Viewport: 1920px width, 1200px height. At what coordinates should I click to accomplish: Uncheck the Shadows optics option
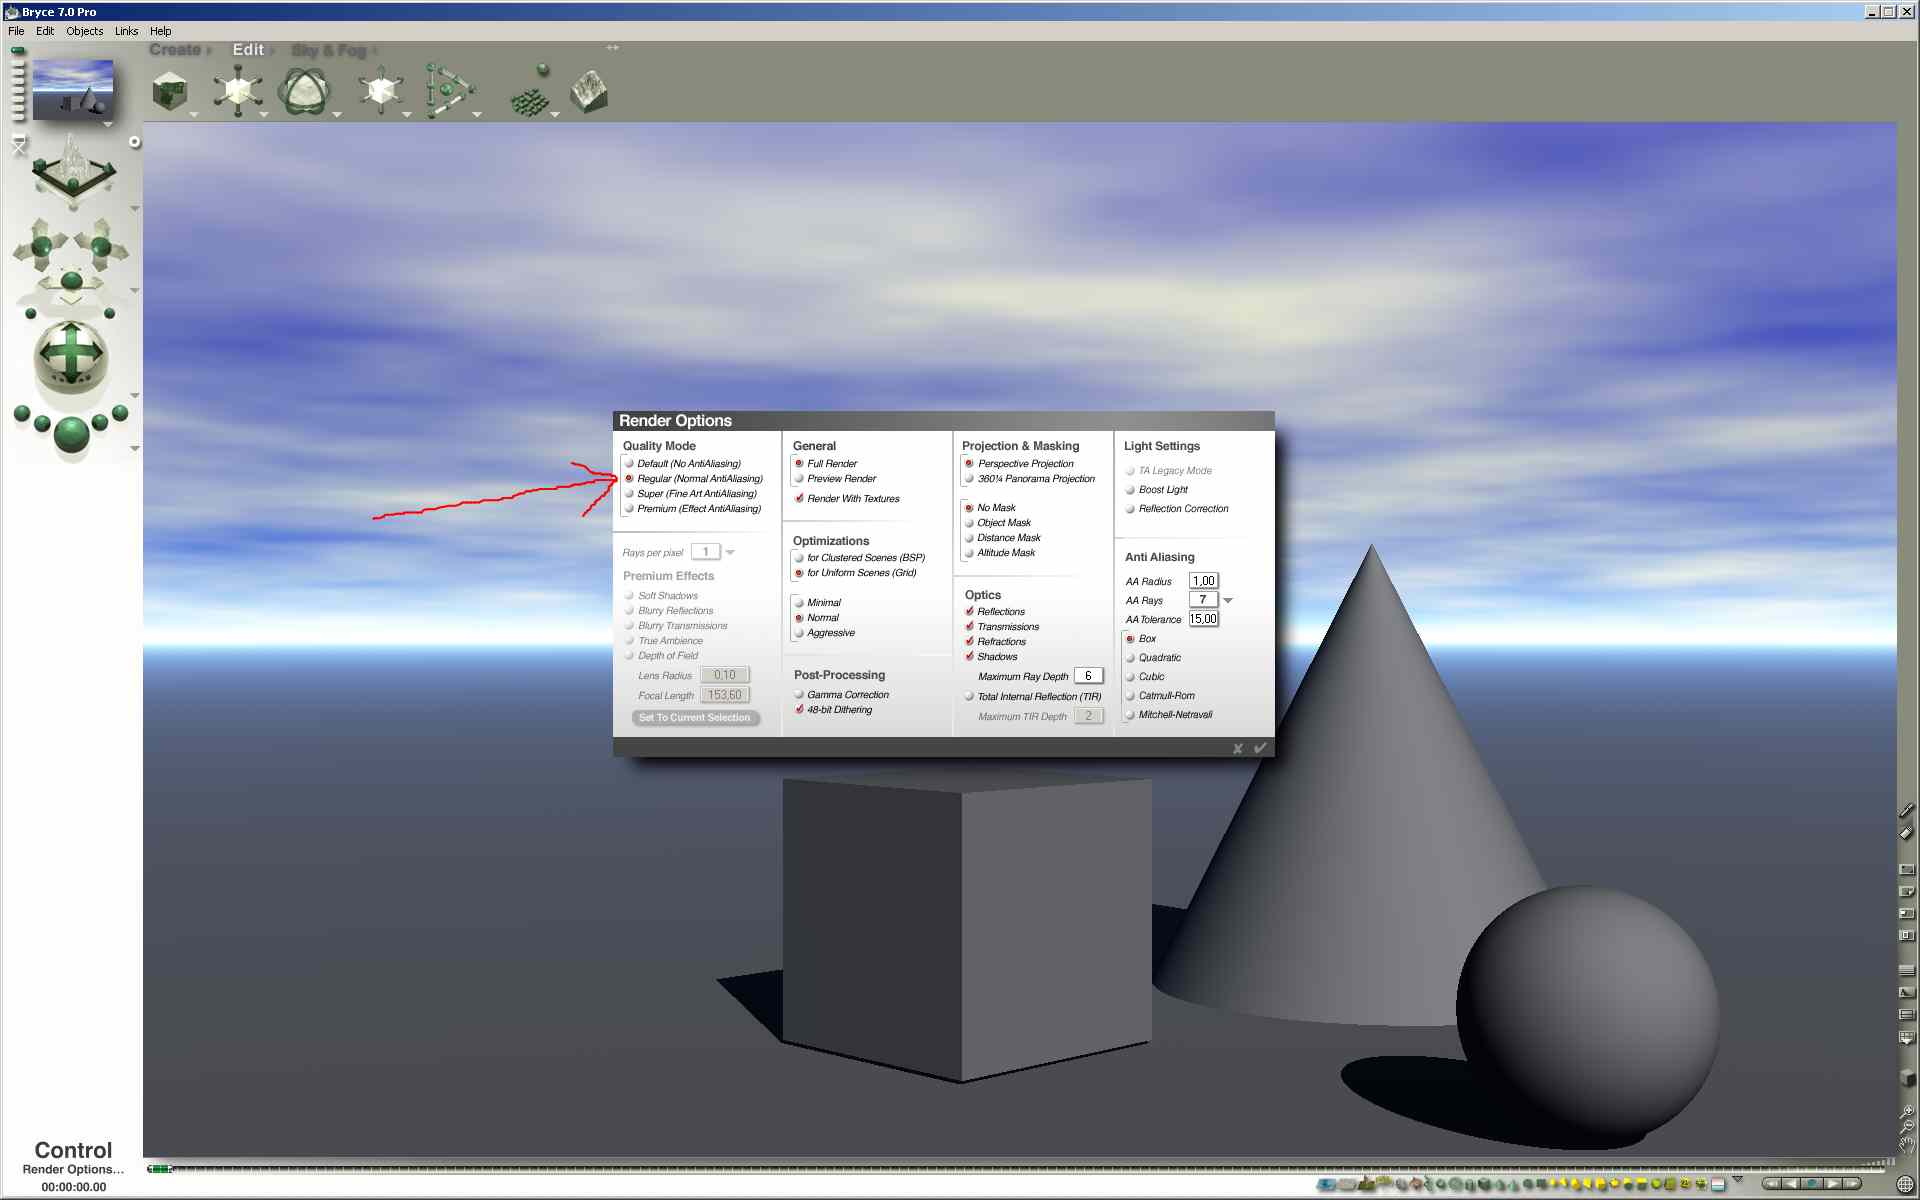point(969,657)
